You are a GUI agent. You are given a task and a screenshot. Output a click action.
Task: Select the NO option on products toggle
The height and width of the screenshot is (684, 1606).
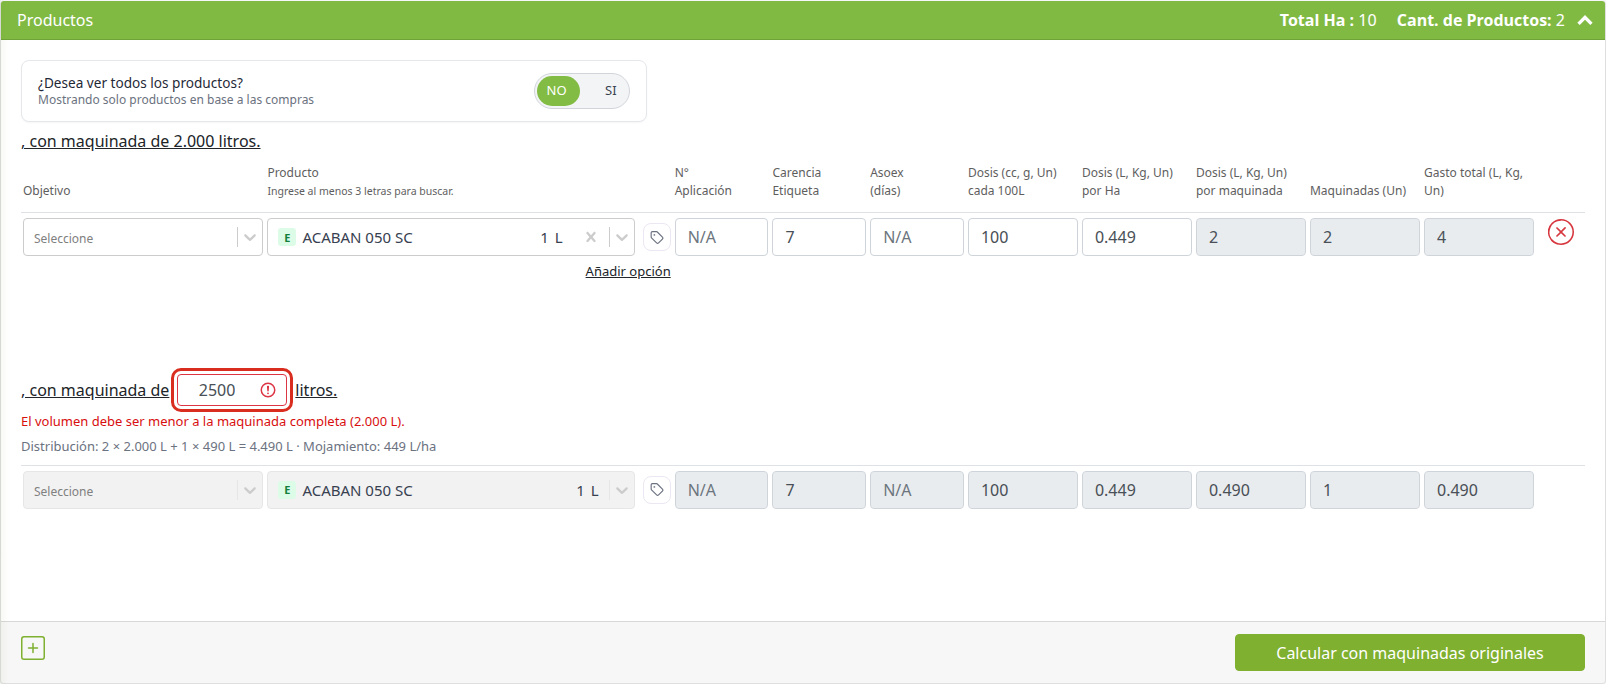point(557,90)
